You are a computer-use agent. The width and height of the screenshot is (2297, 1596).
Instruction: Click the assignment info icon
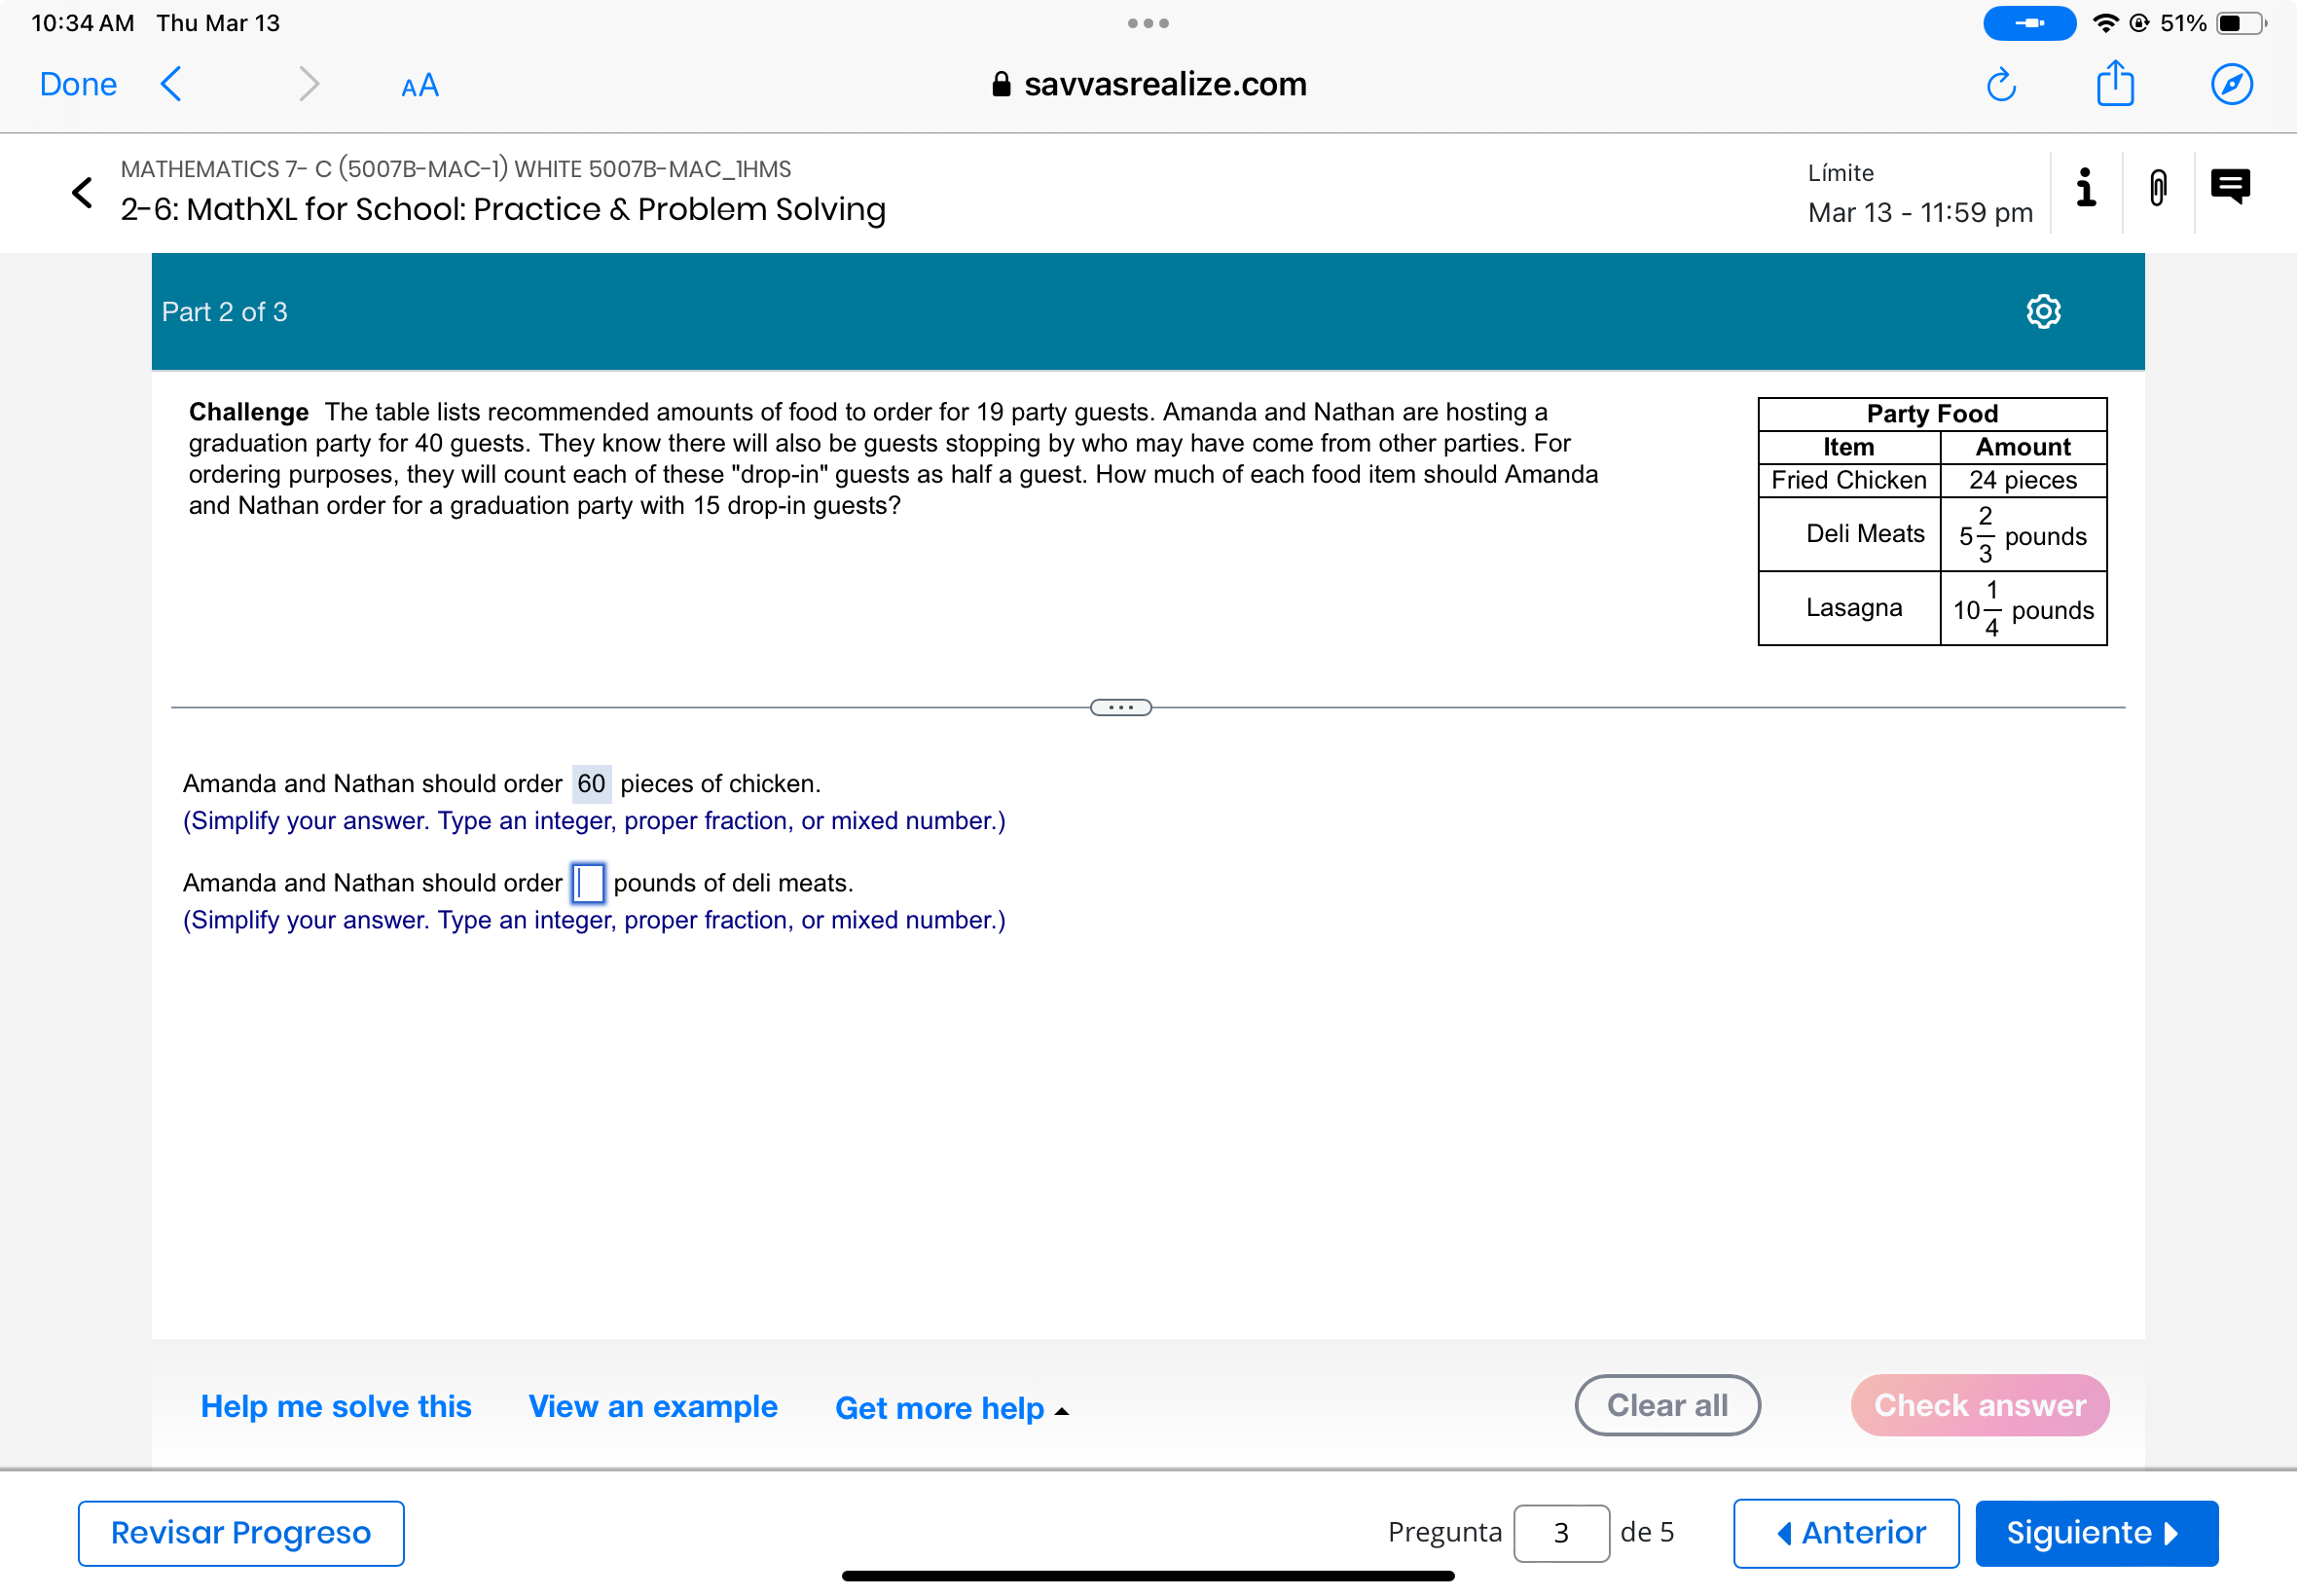click(2085, 188)
